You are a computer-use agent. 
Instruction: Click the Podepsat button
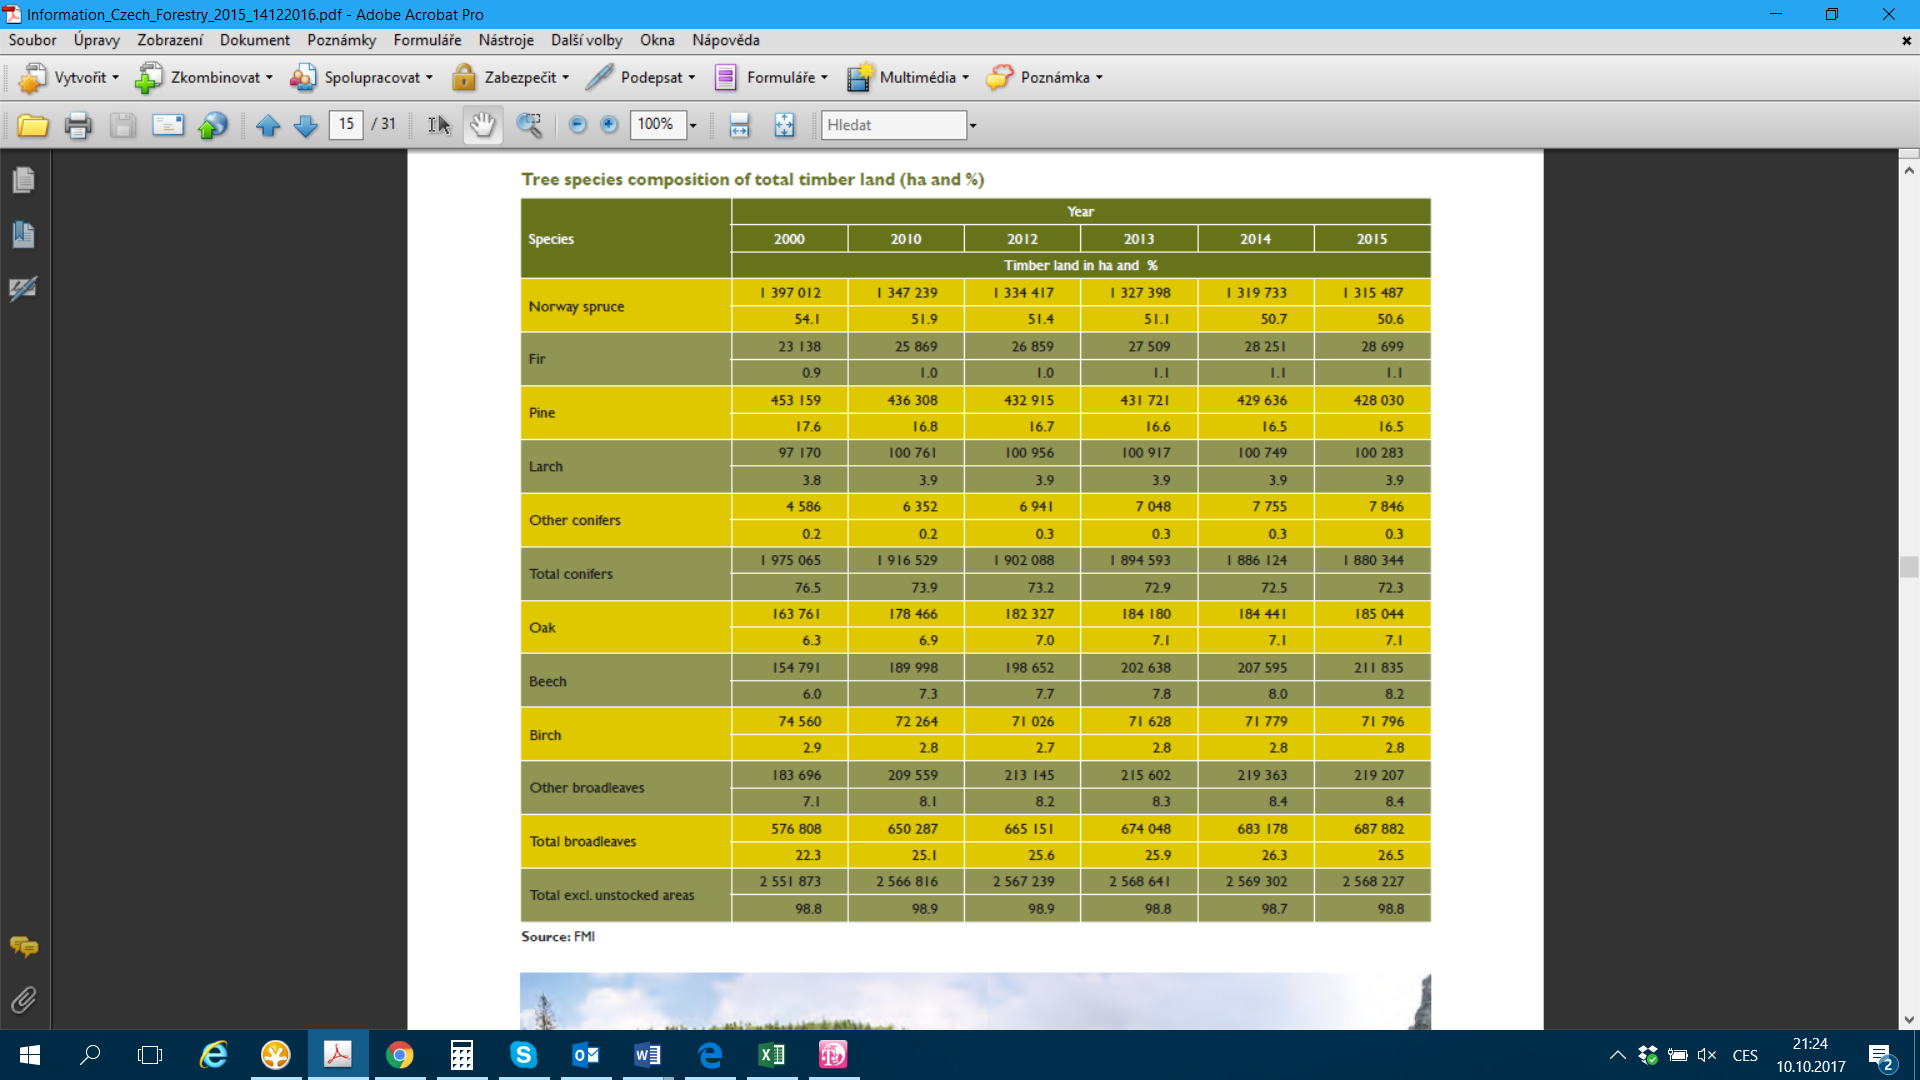[640, 78]
